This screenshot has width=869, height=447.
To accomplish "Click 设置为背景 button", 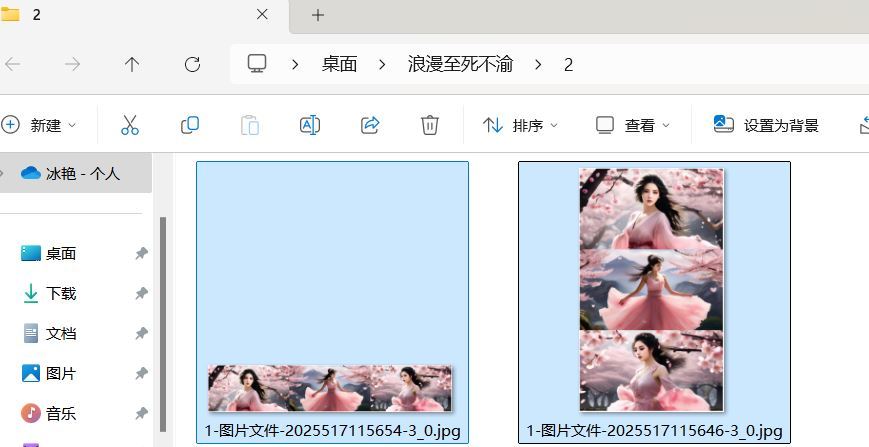I will tap(766, 125).
